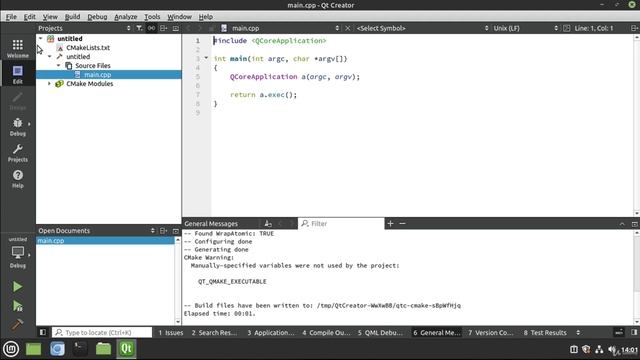
Task: Open output panes selector arrows
Action: pyautogui.click(x=578, y=332)
